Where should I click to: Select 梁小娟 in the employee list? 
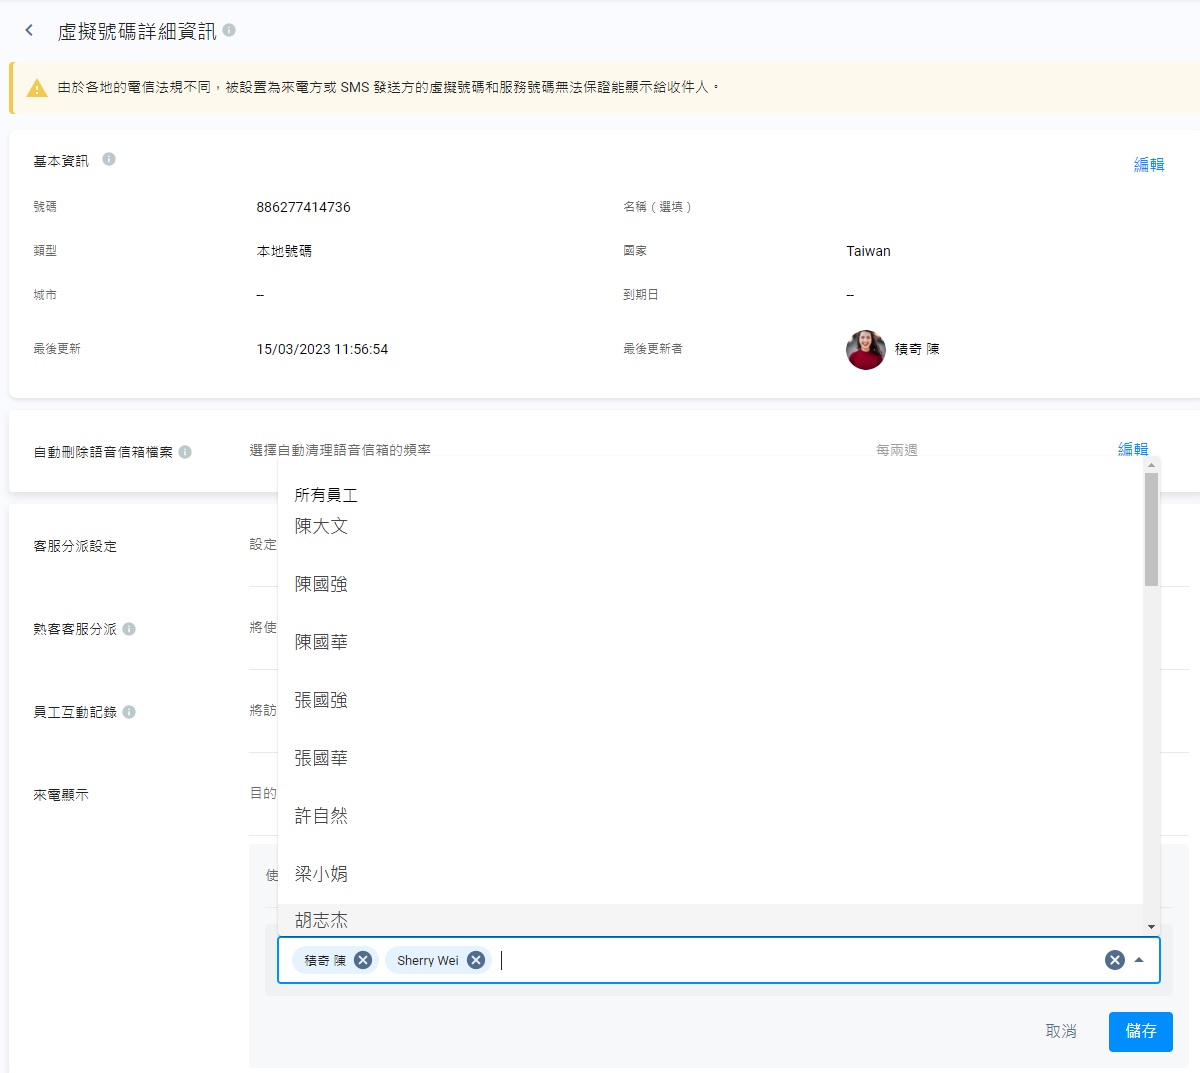coord(321,874)
